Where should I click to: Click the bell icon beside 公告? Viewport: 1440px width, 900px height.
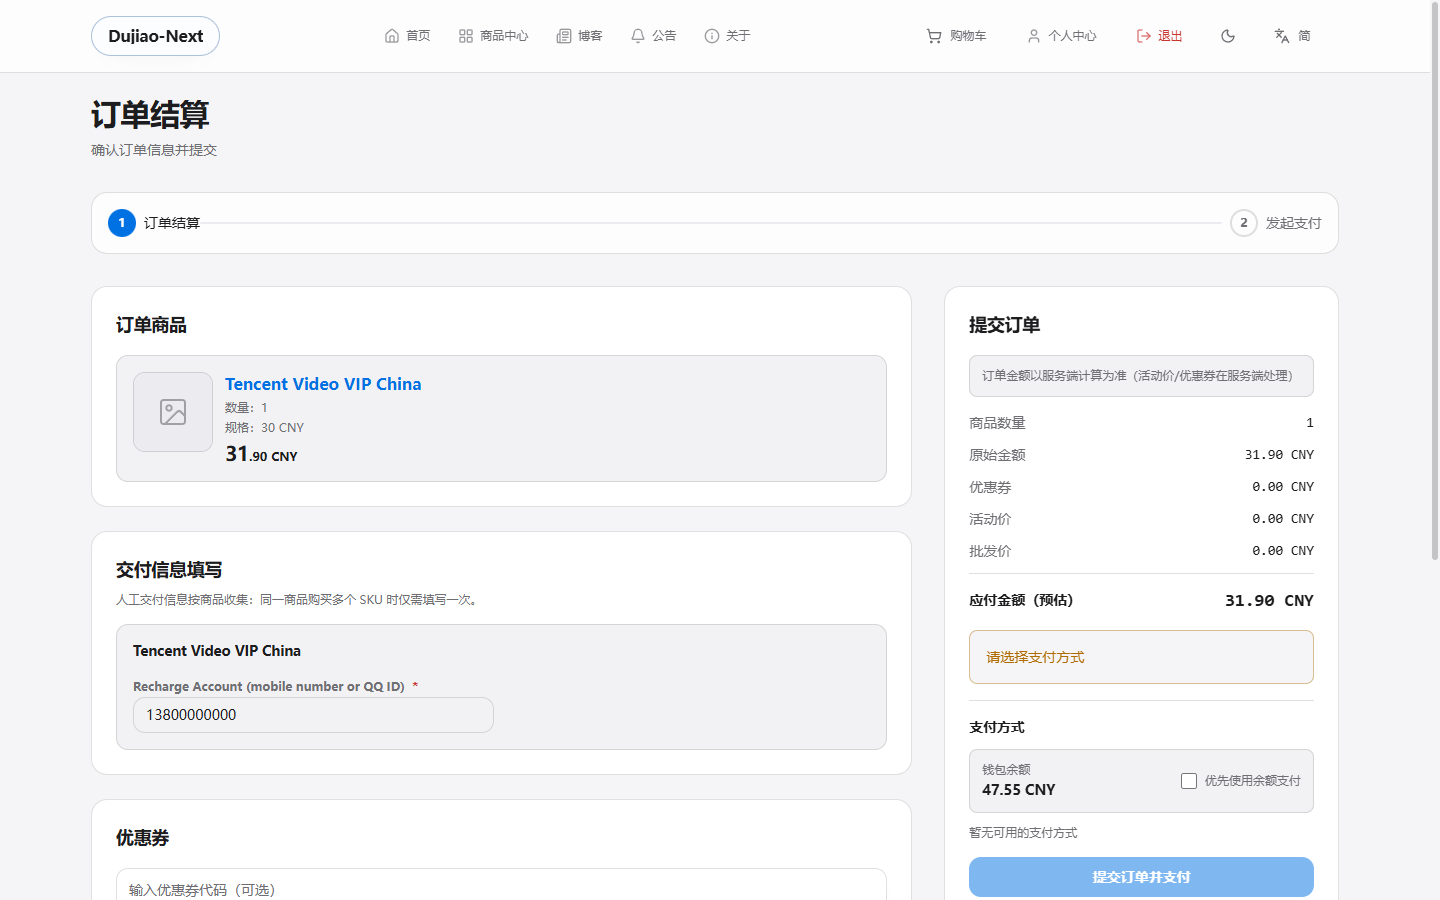click(x=638, y=36)
